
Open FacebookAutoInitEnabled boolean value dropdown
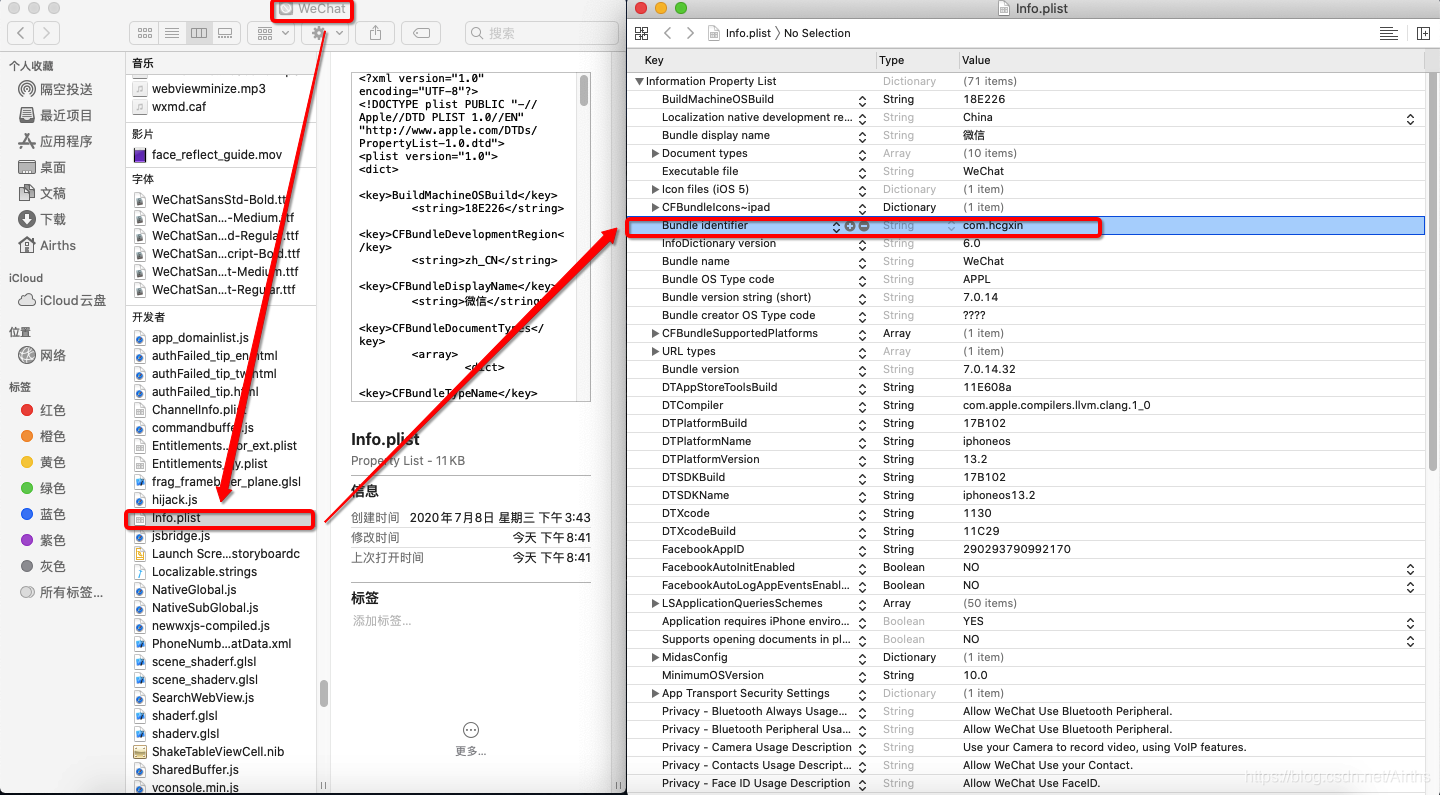[1410, 568]
